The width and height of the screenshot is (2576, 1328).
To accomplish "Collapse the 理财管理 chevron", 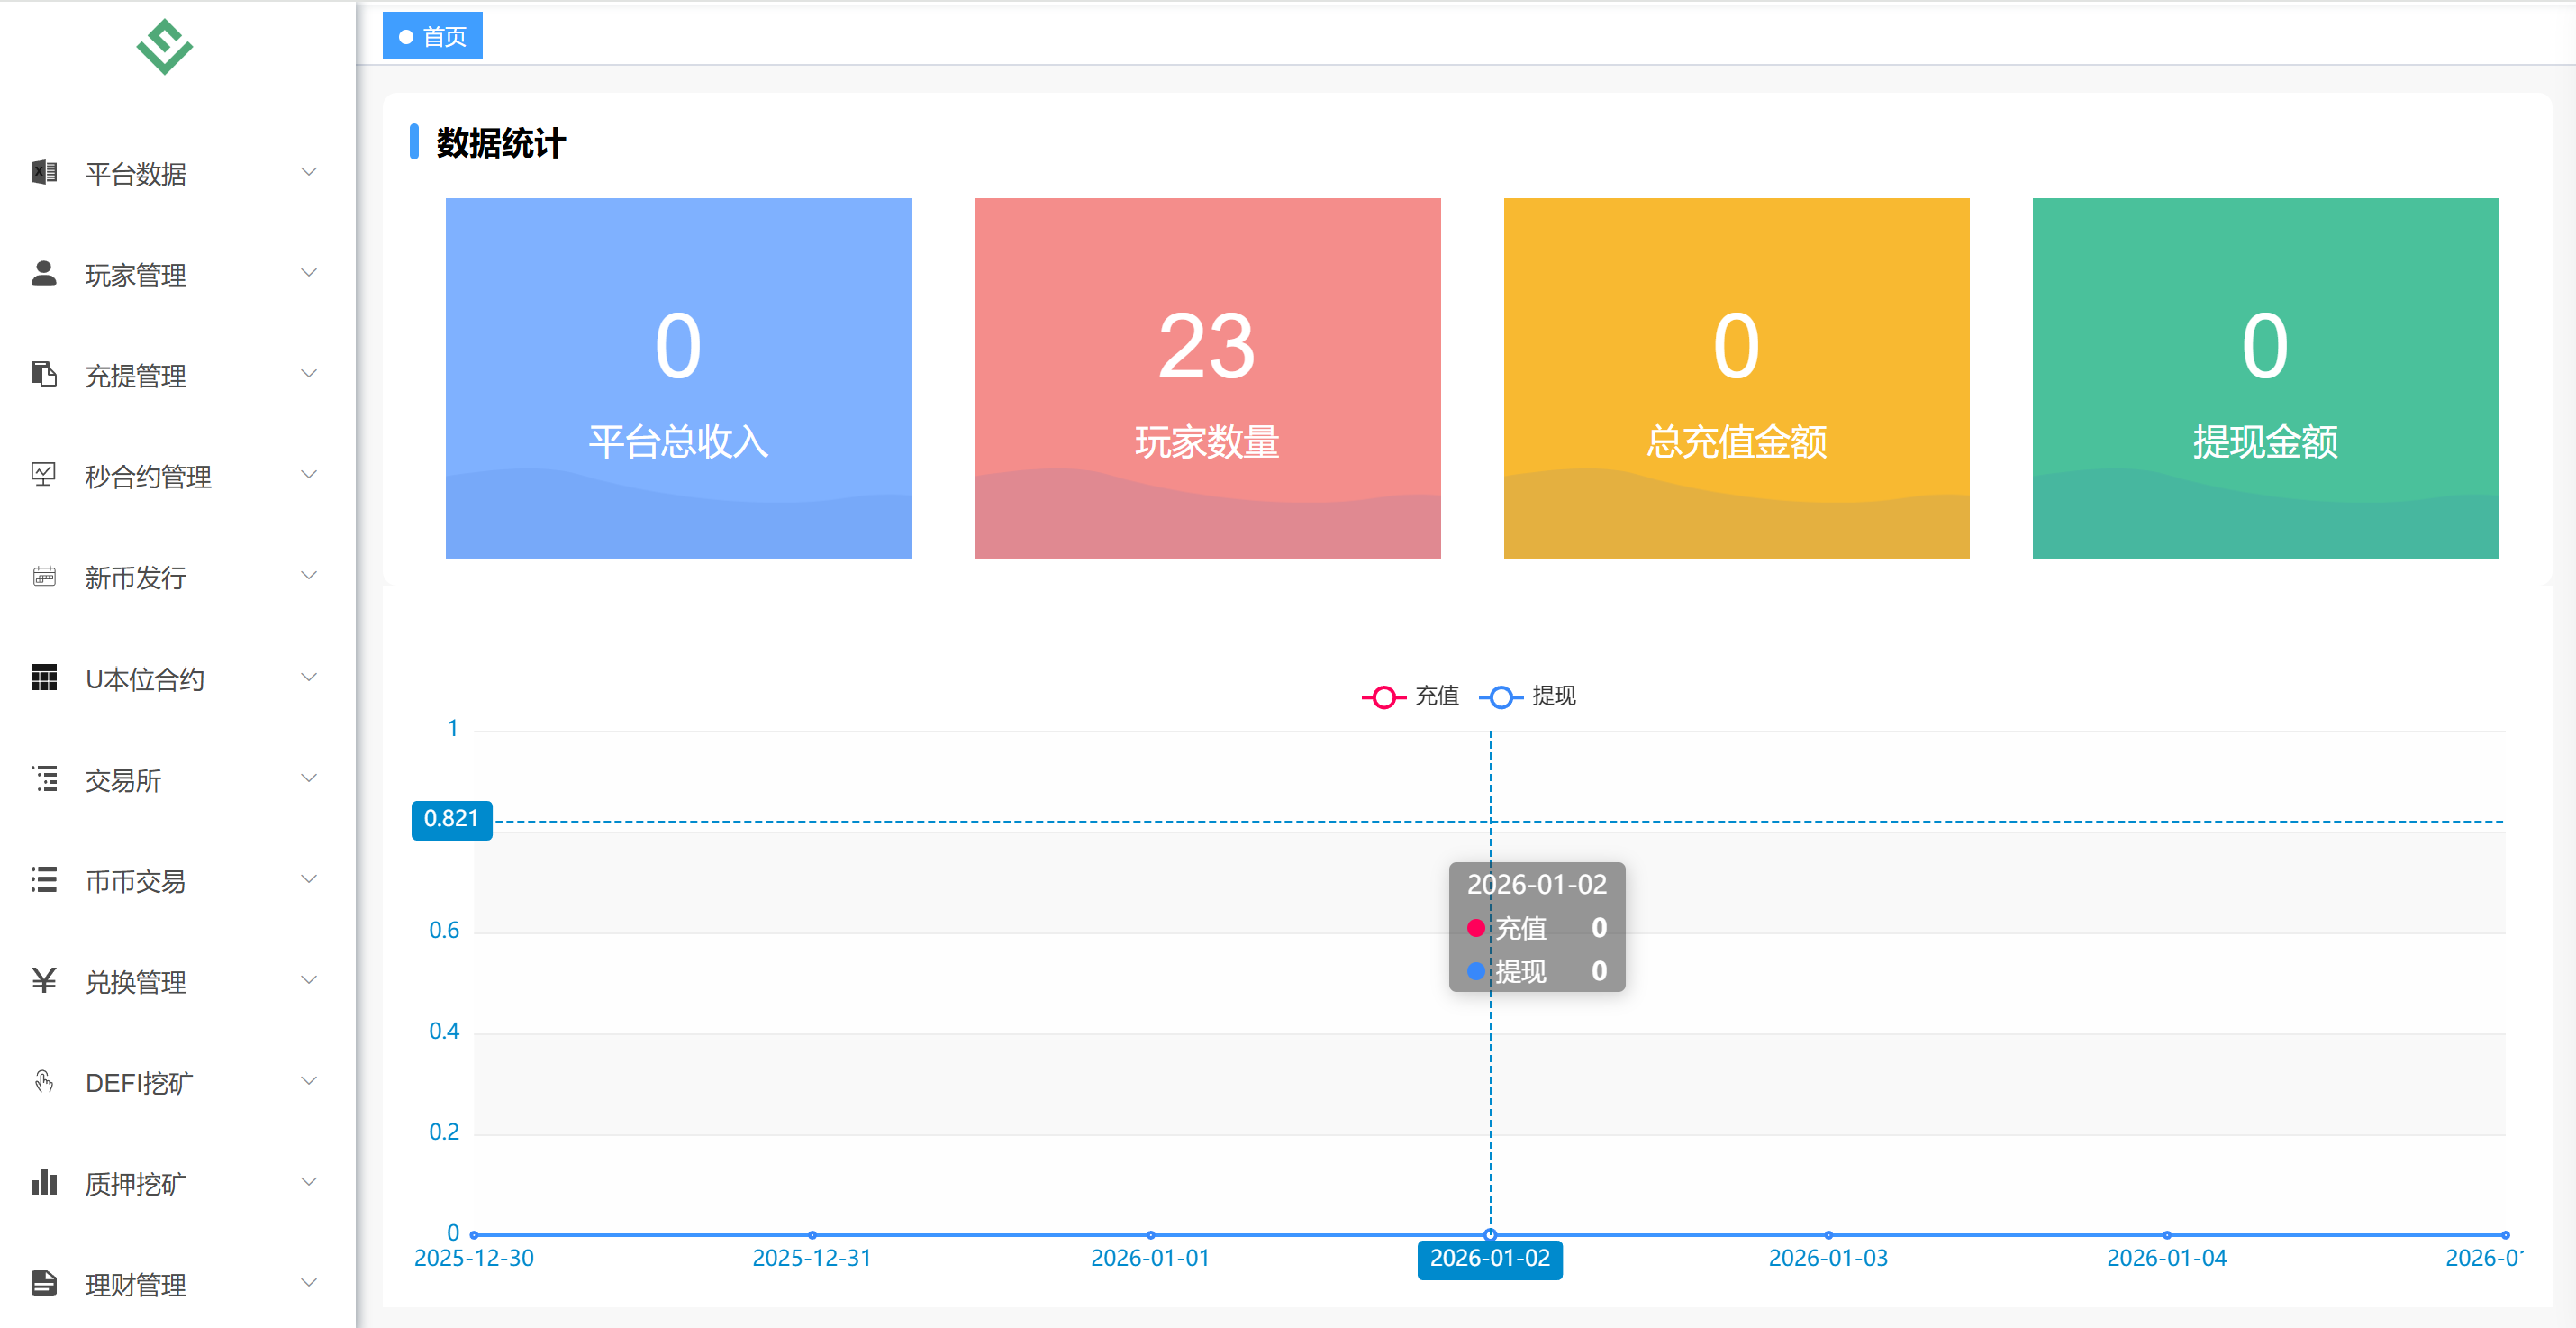I will [x=308, y=1283].
